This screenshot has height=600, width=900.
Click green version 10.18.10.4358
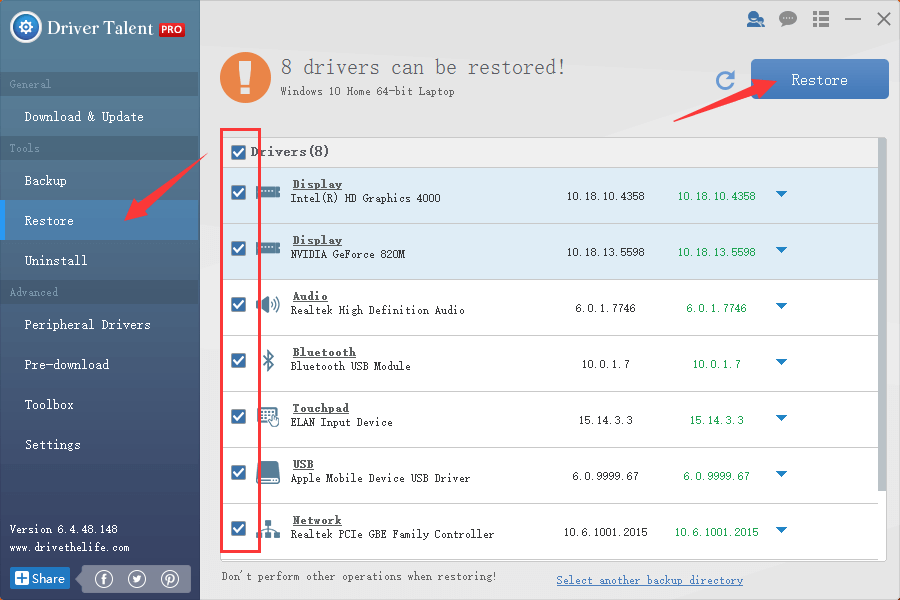coord(716,196)
